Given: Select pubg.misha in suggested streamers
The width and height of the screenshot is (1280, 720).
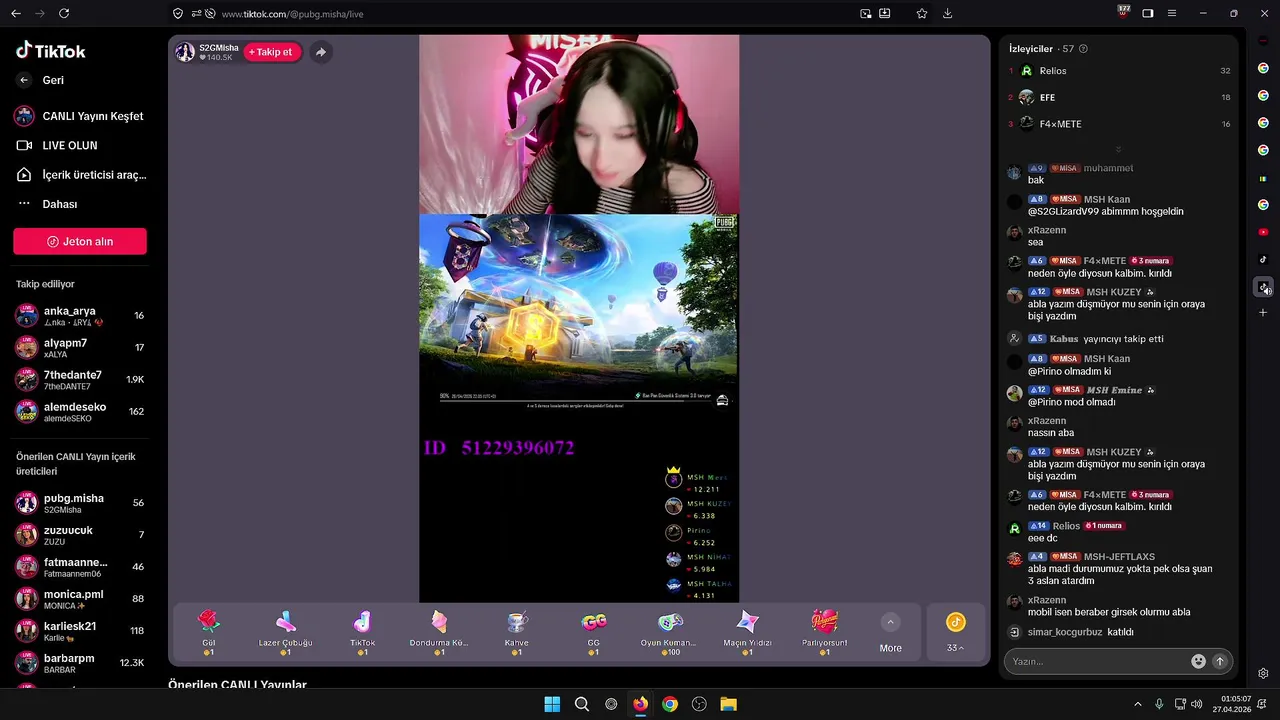Looking at the screenshot, I should (80, 503).
